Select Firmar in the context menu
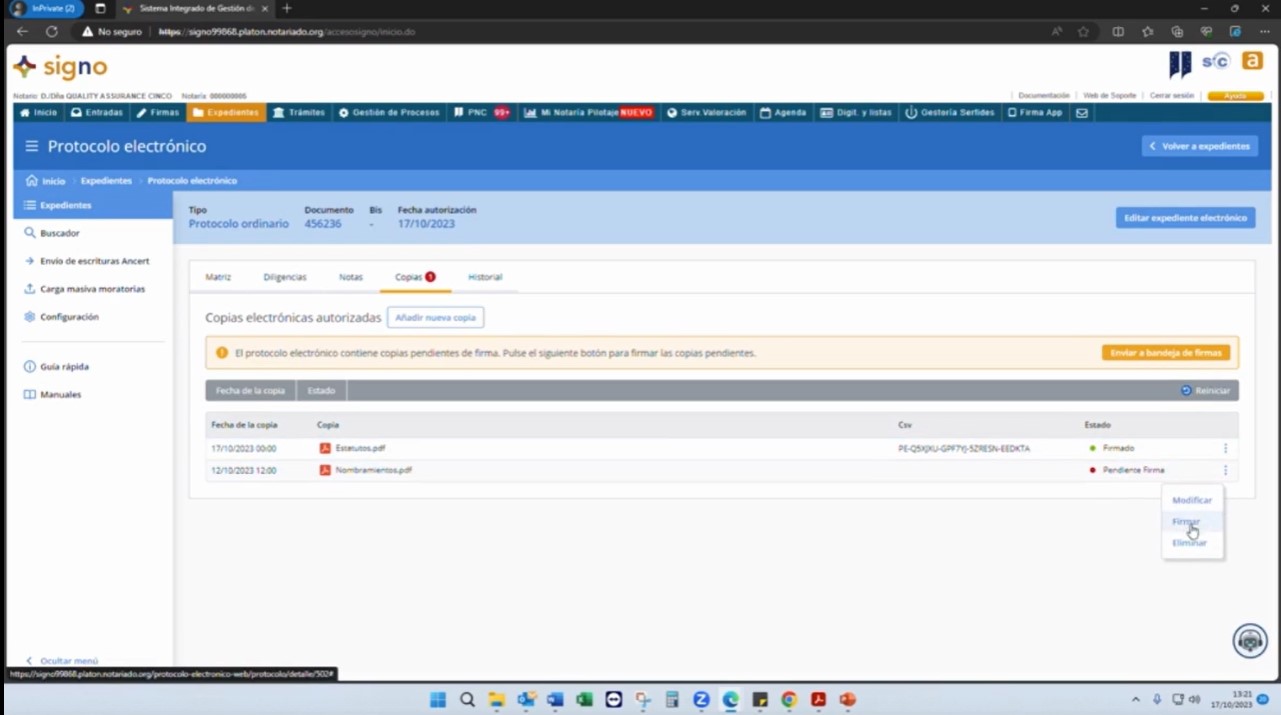Image resolution: width=1281 pixels, height=715 pixels. 1186,521
